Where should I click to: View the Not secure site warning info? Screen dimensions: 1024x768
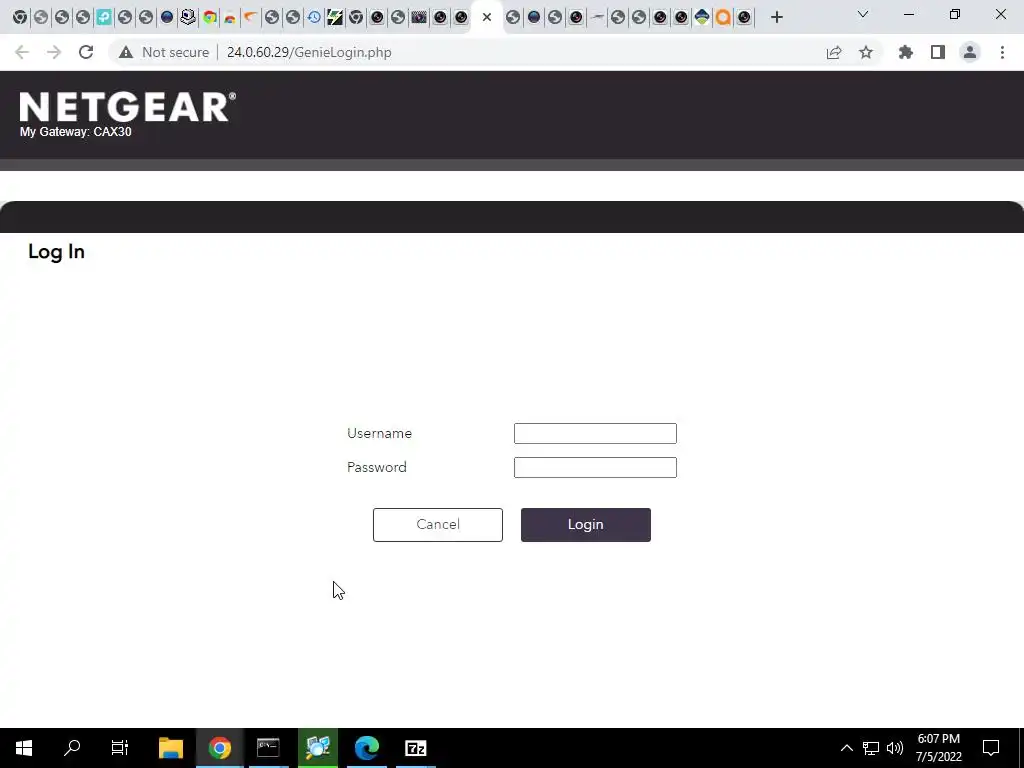pyautogui.click(x=164, y=52)
